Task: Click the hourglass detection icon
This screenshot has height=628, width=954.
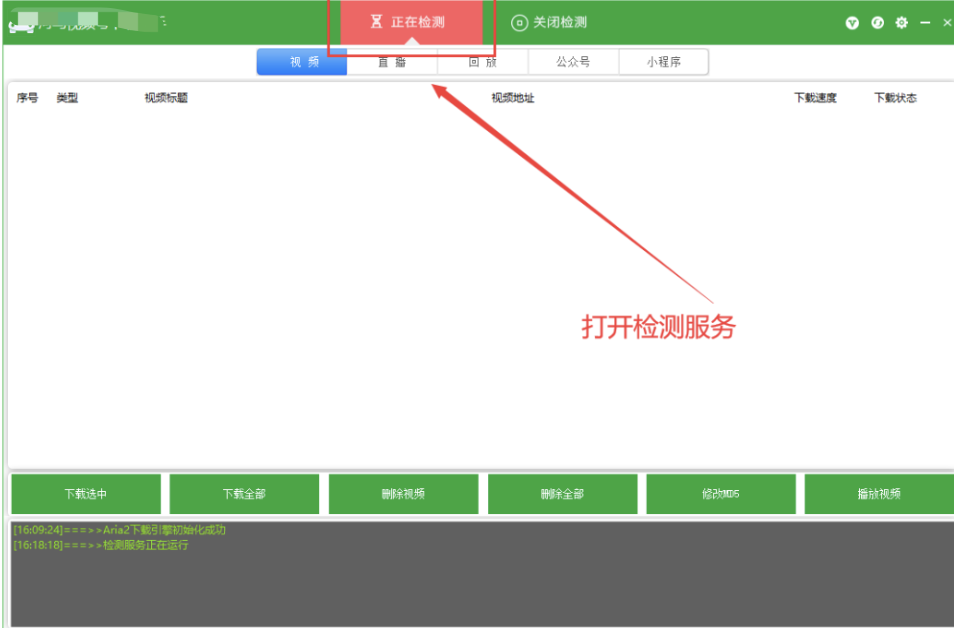Action: (x=377, y=20)
